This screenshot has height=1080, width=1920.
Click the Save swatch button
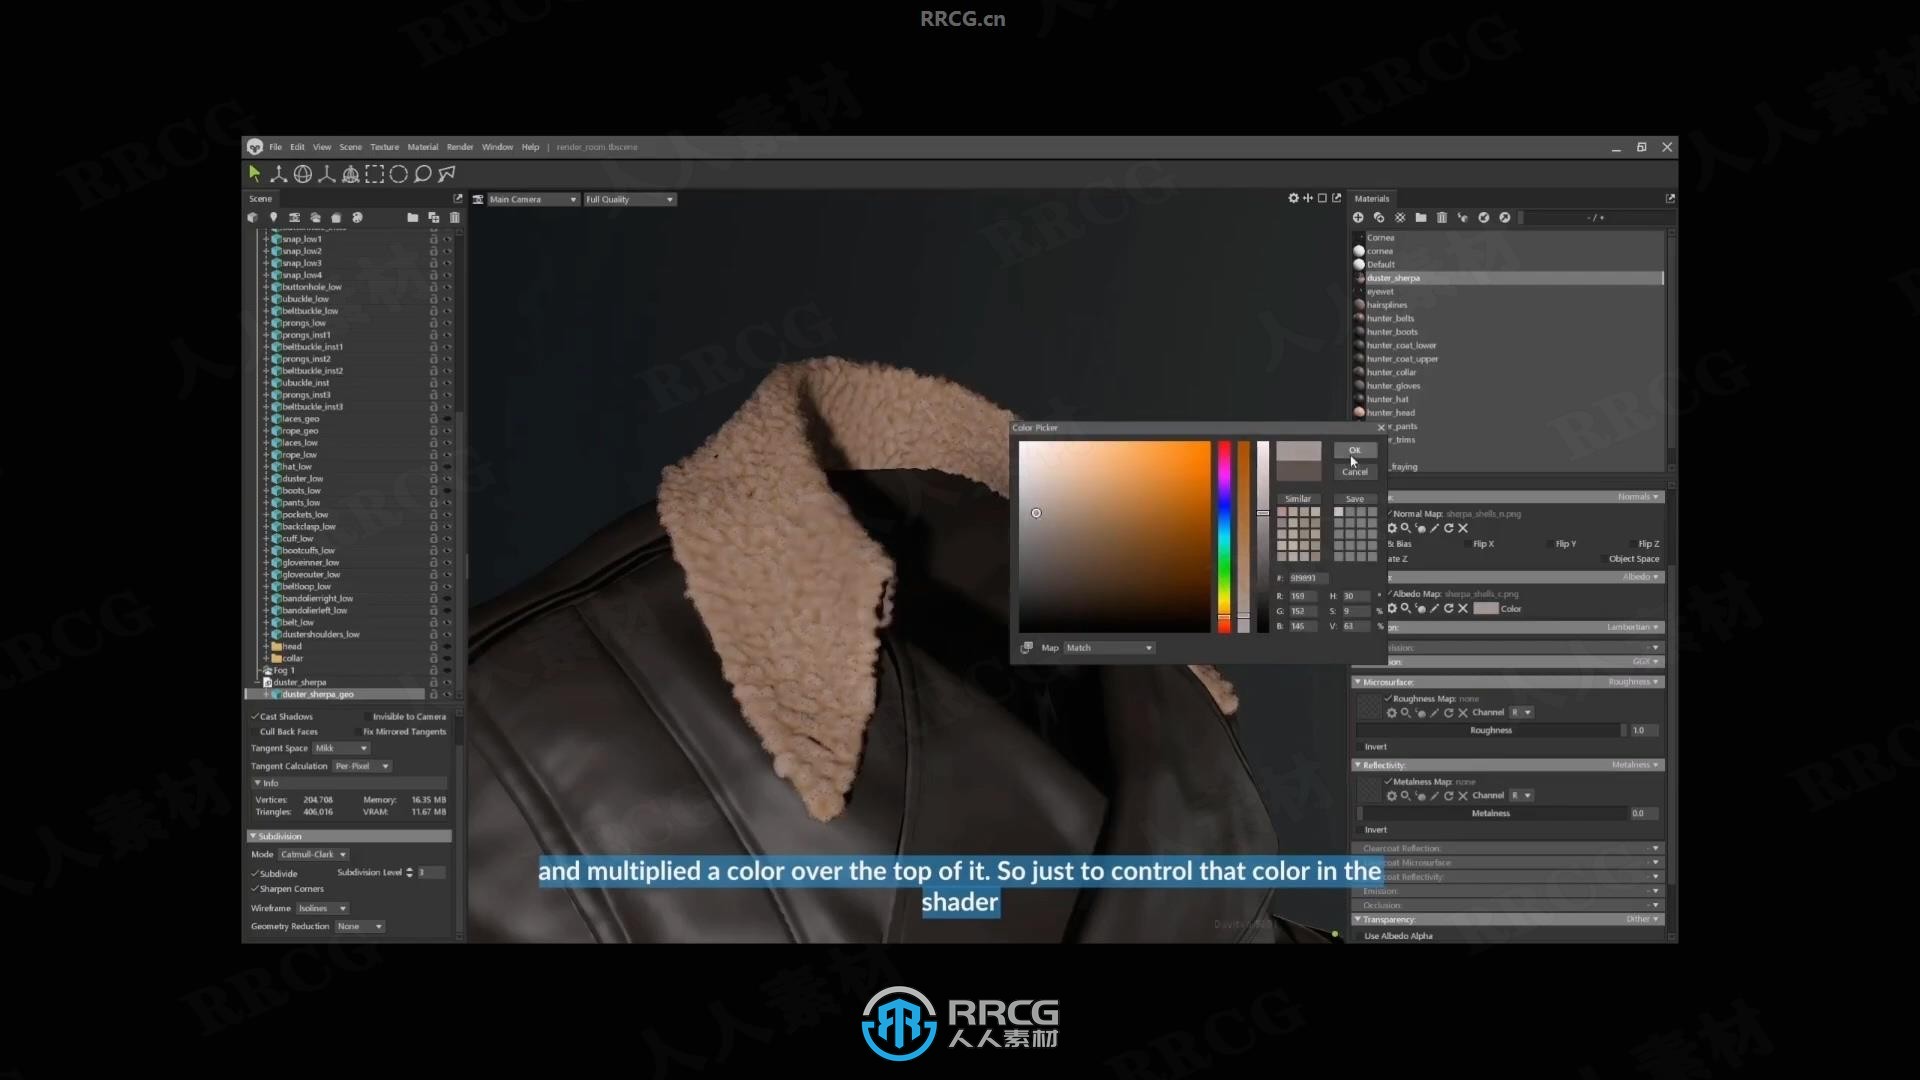(1355, 499)
